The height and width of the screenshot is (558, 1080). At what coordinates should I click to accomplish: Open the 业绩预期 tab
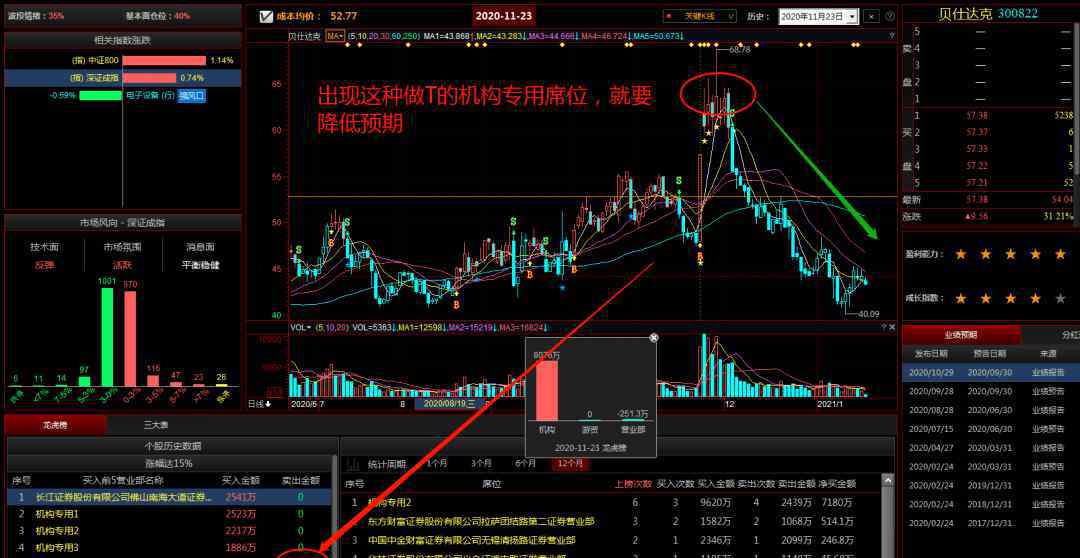click(x=961, y=335)
